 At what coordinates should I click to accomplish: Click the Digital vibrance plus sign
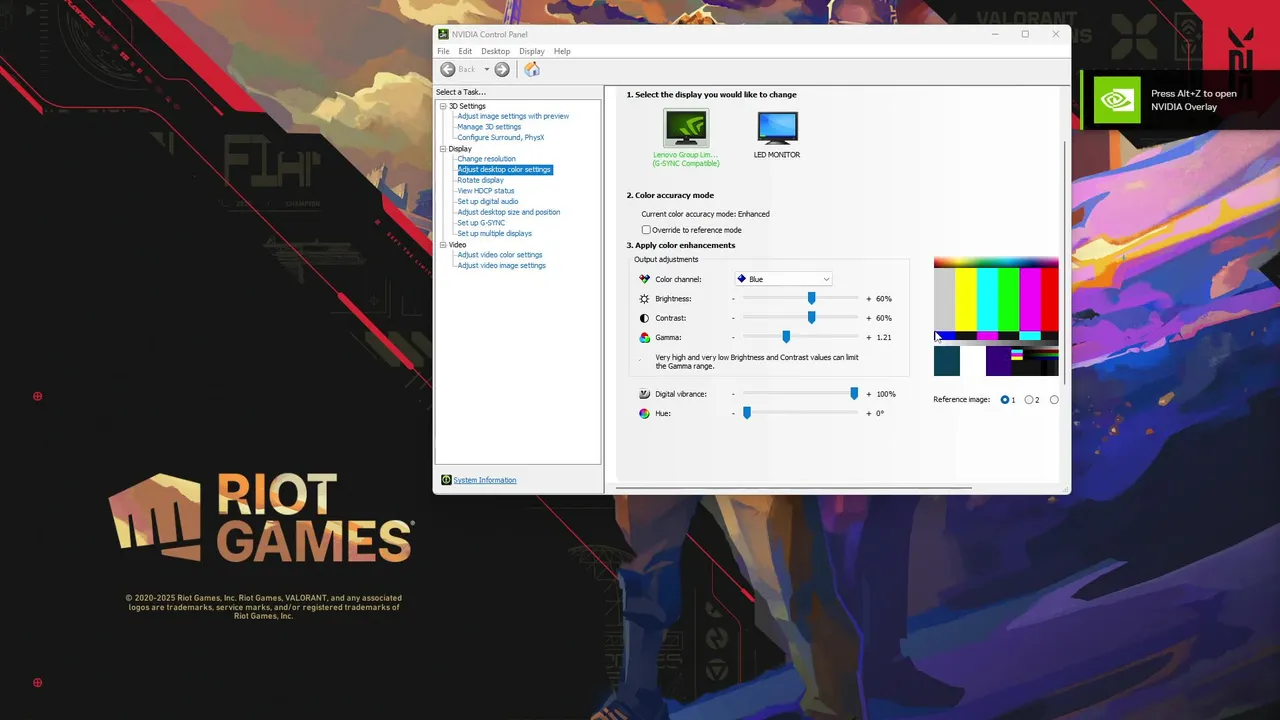(868, 394)
